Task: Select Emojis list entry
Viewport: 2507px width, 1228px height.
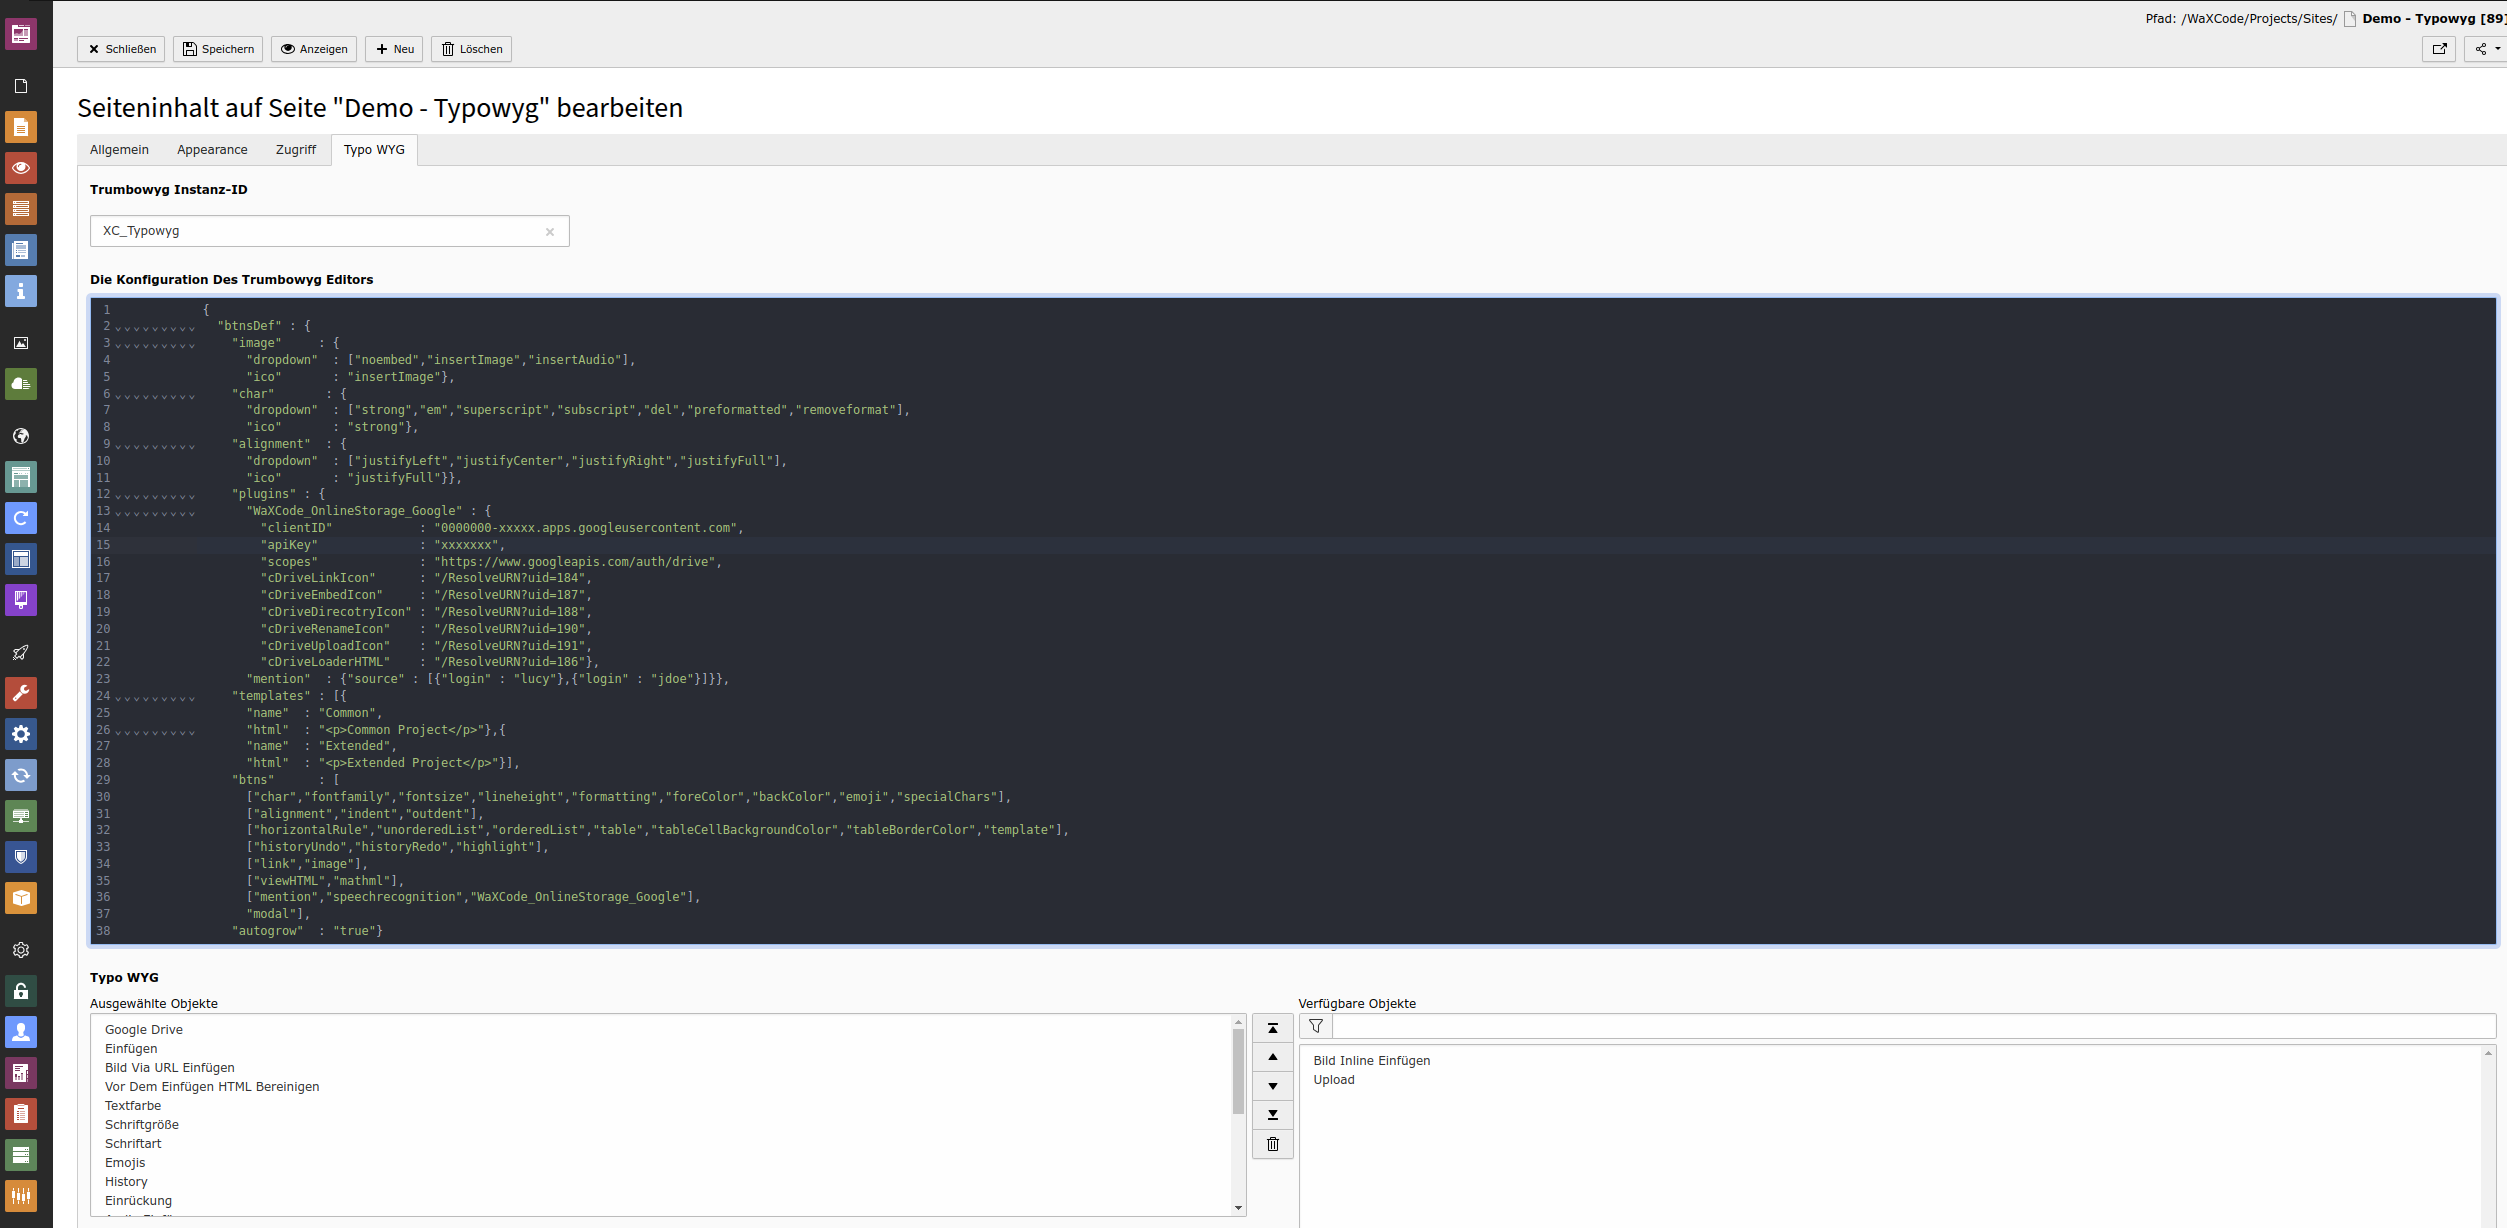Action: click(125, 1163)
